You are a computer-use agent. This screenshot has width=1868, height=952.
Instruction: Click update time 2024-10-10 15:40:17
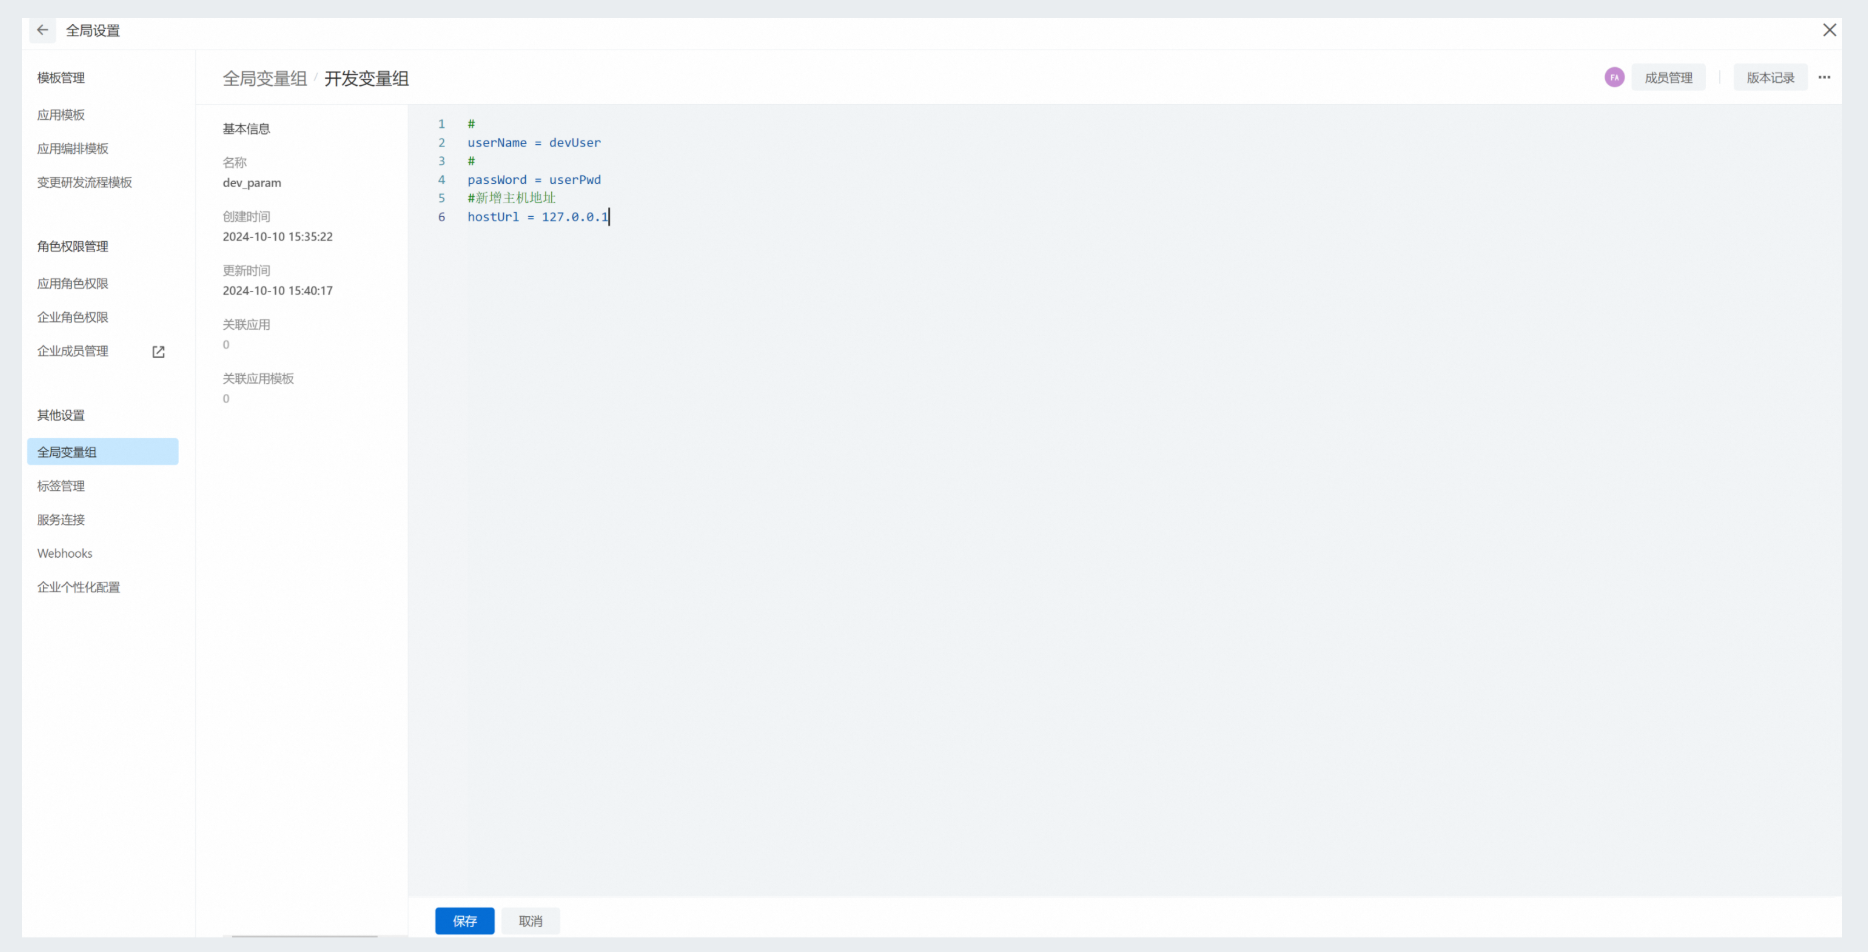(x=278, y=291)
